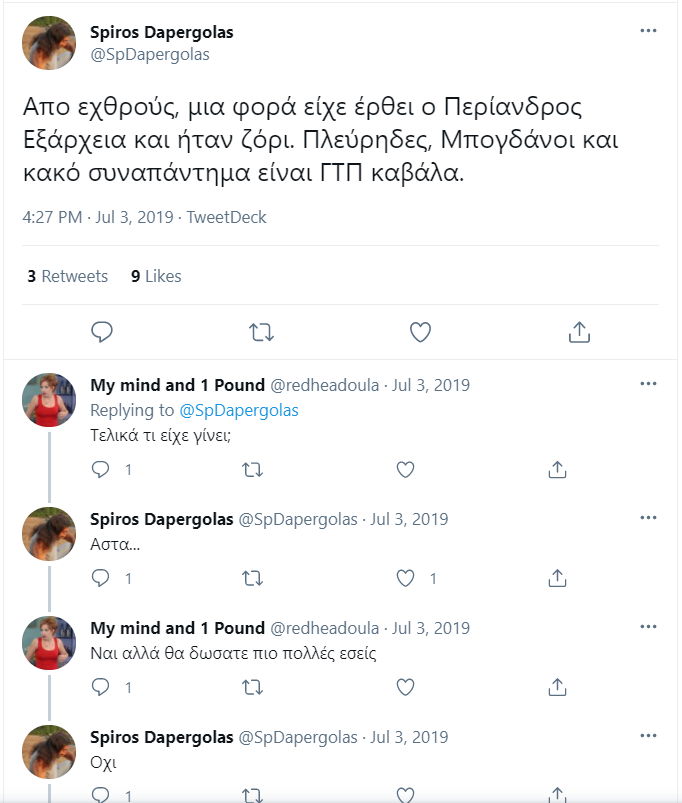This screenshot has height=803, width=682.
Task: Share the 'Ναι αλλά θα δωσατε' reply
Action: [x=557, y=687]
